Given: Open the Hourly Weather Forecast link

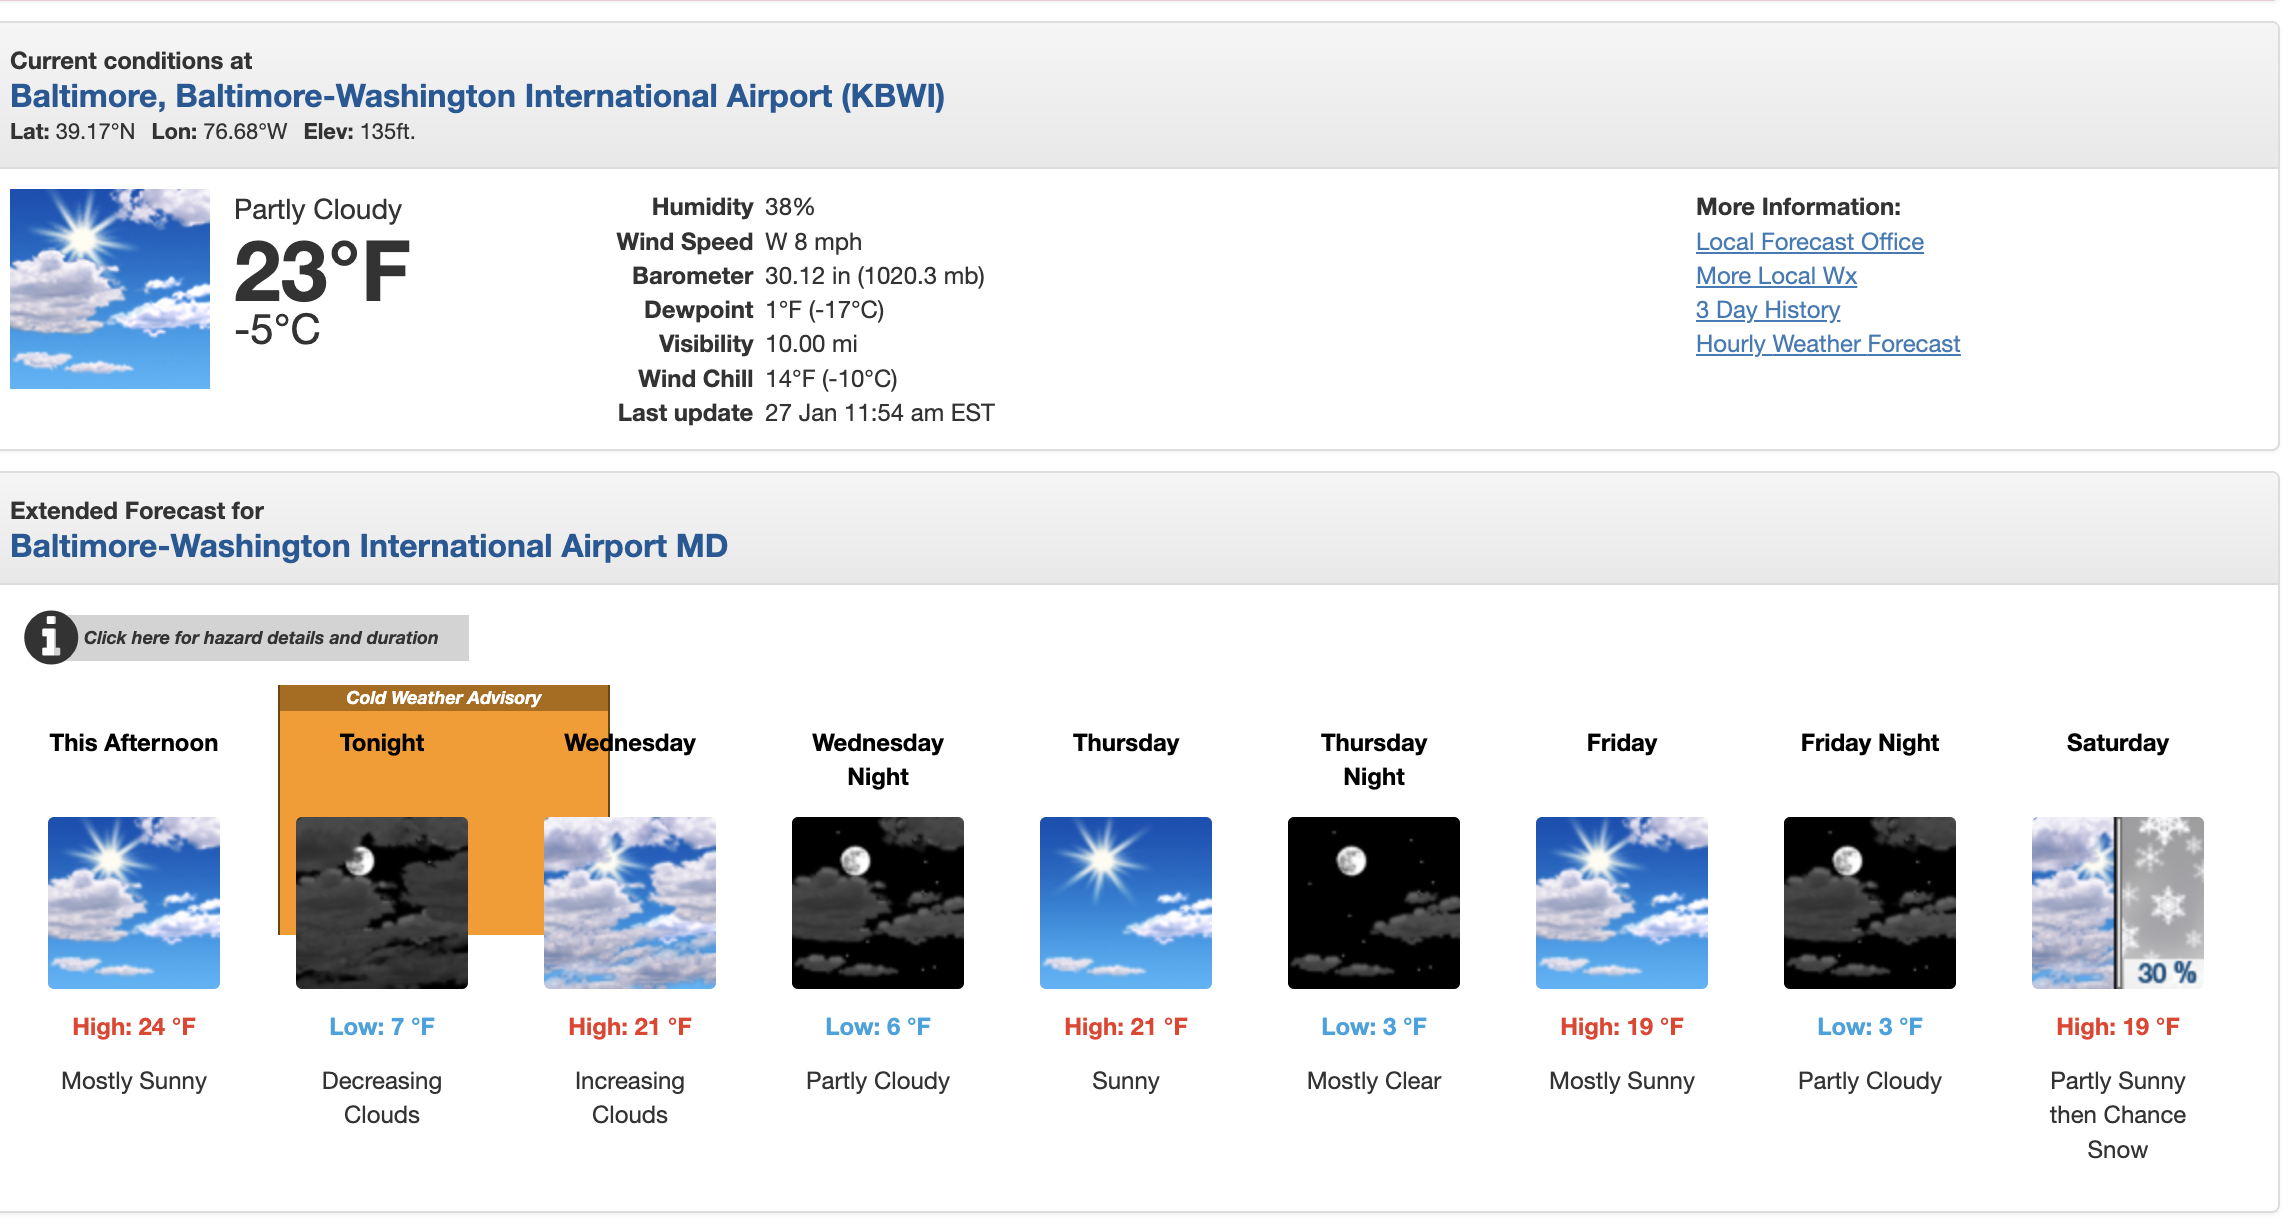Looking at the screenshot, I should click(x=1827, y=344).
